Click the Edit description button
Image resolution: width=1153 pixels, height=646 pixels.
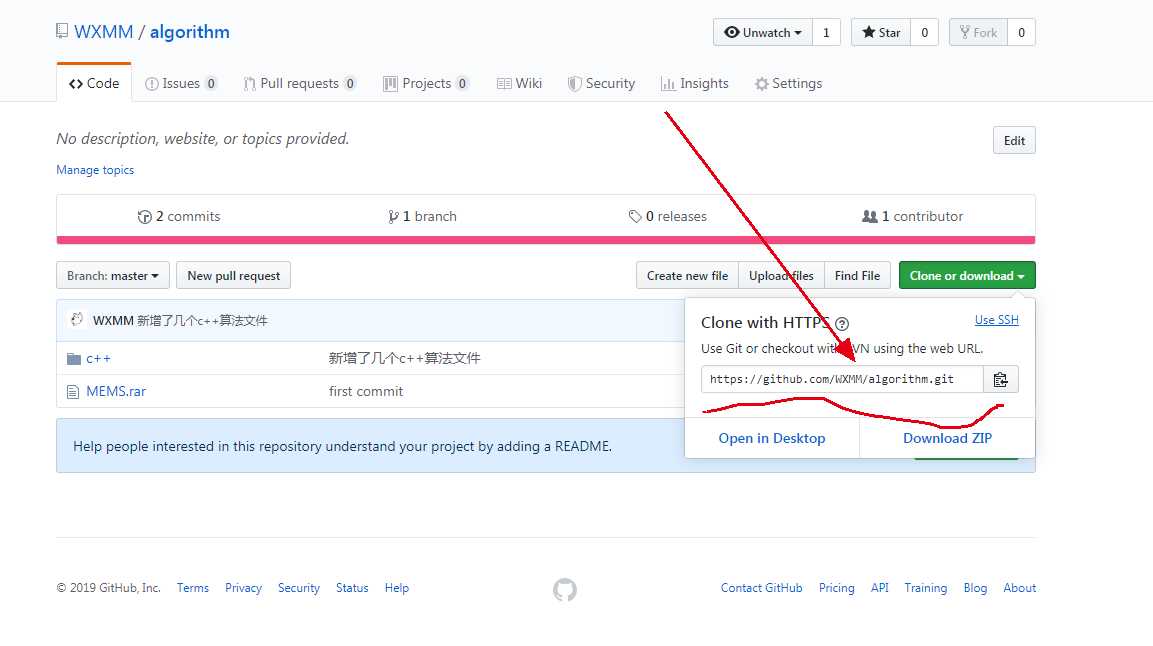point(1014,140)
